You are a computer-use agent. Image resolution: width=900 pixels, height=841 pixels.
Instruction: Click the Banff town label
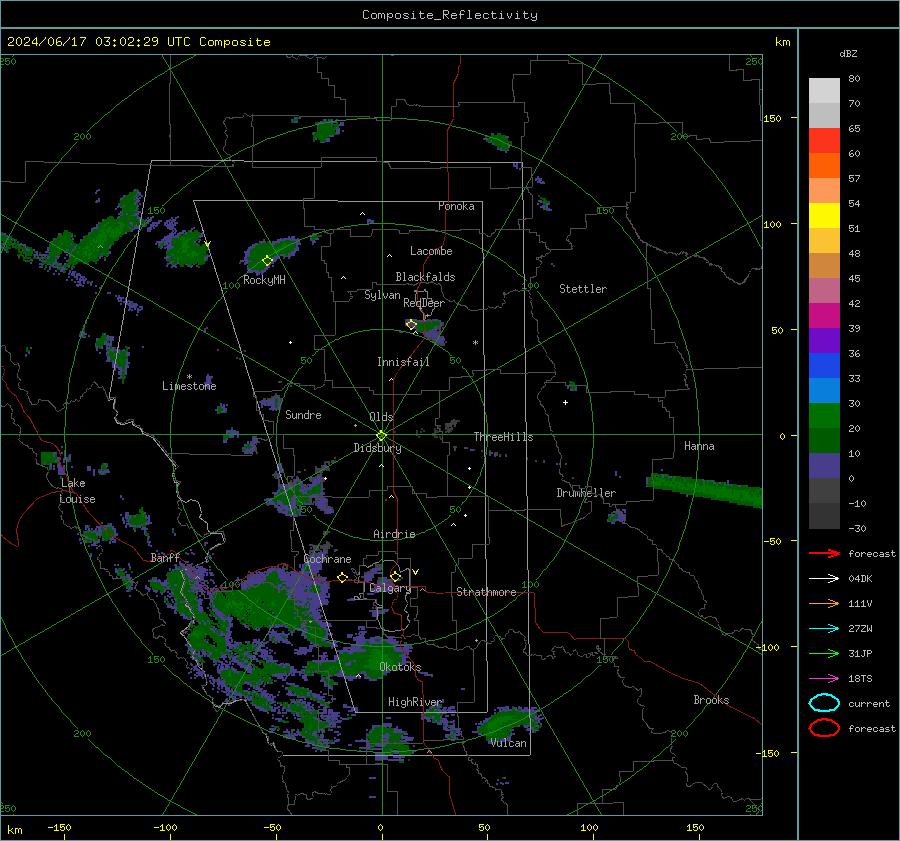coord(165,557)
